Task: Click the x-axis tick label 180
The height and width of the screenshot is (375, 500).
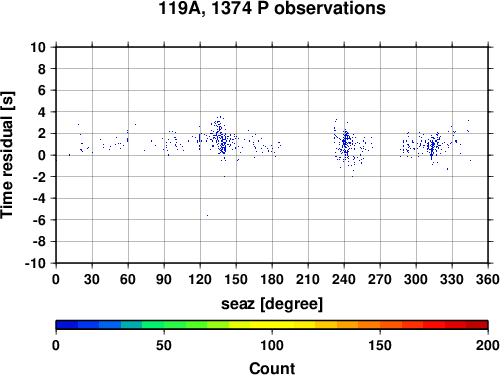Action: (272, 279)
